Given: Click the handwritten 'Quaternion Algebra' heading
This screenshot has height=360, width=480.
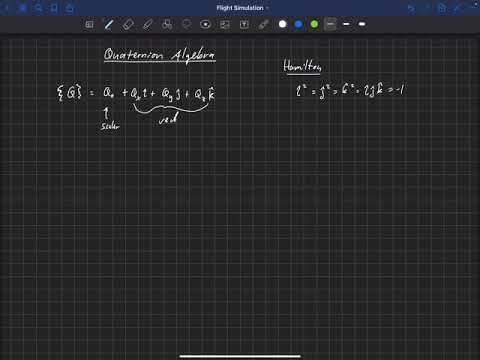Looking at the screenshot, I should 160,55.
